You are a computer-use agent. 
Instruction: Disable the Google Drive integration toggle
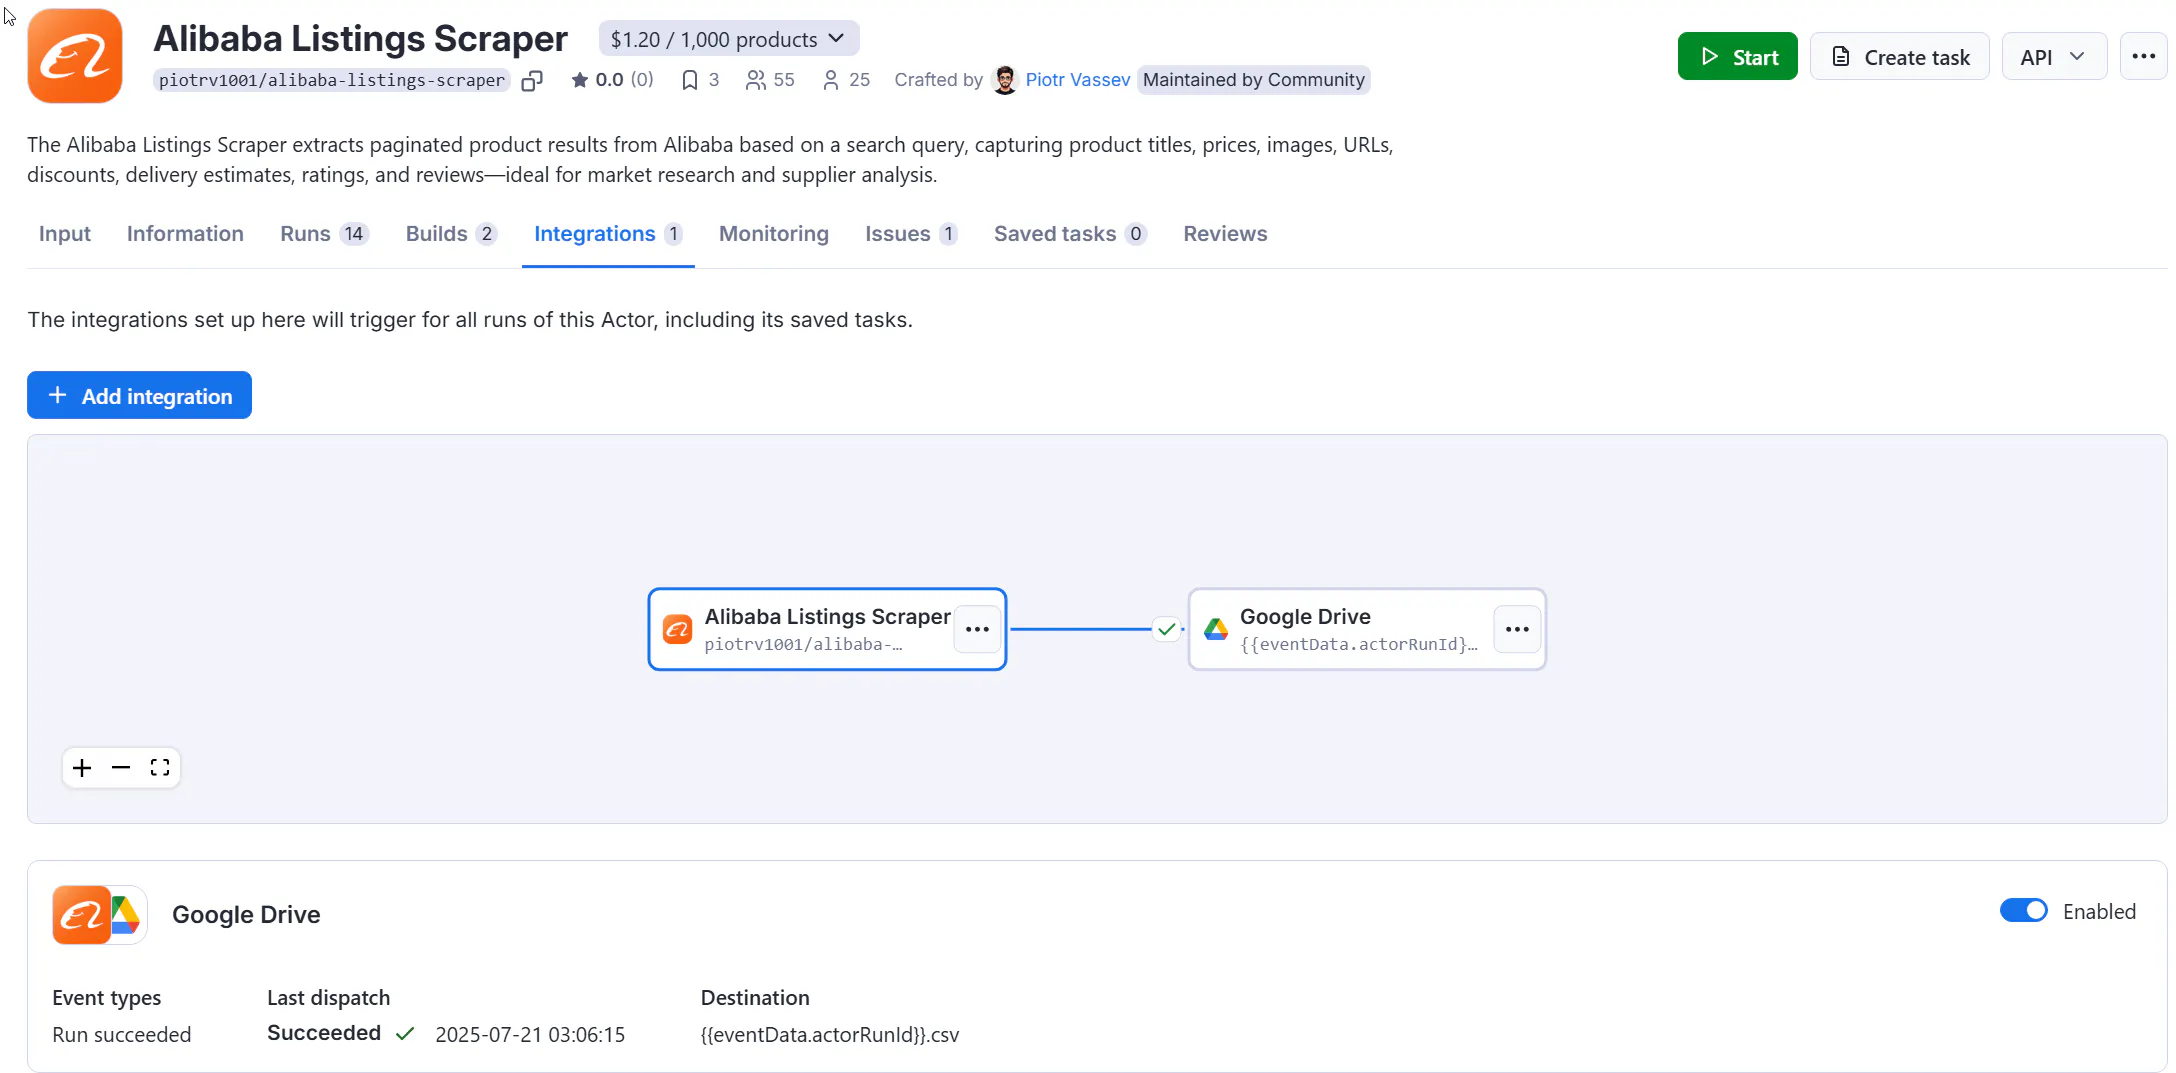[2023, 911]
